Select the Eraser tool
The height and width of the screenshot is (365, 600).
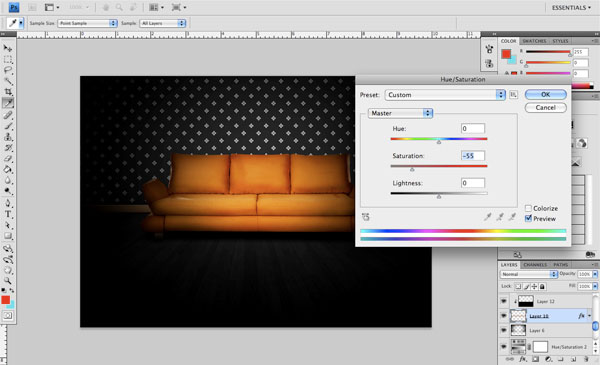pos(8,158)
